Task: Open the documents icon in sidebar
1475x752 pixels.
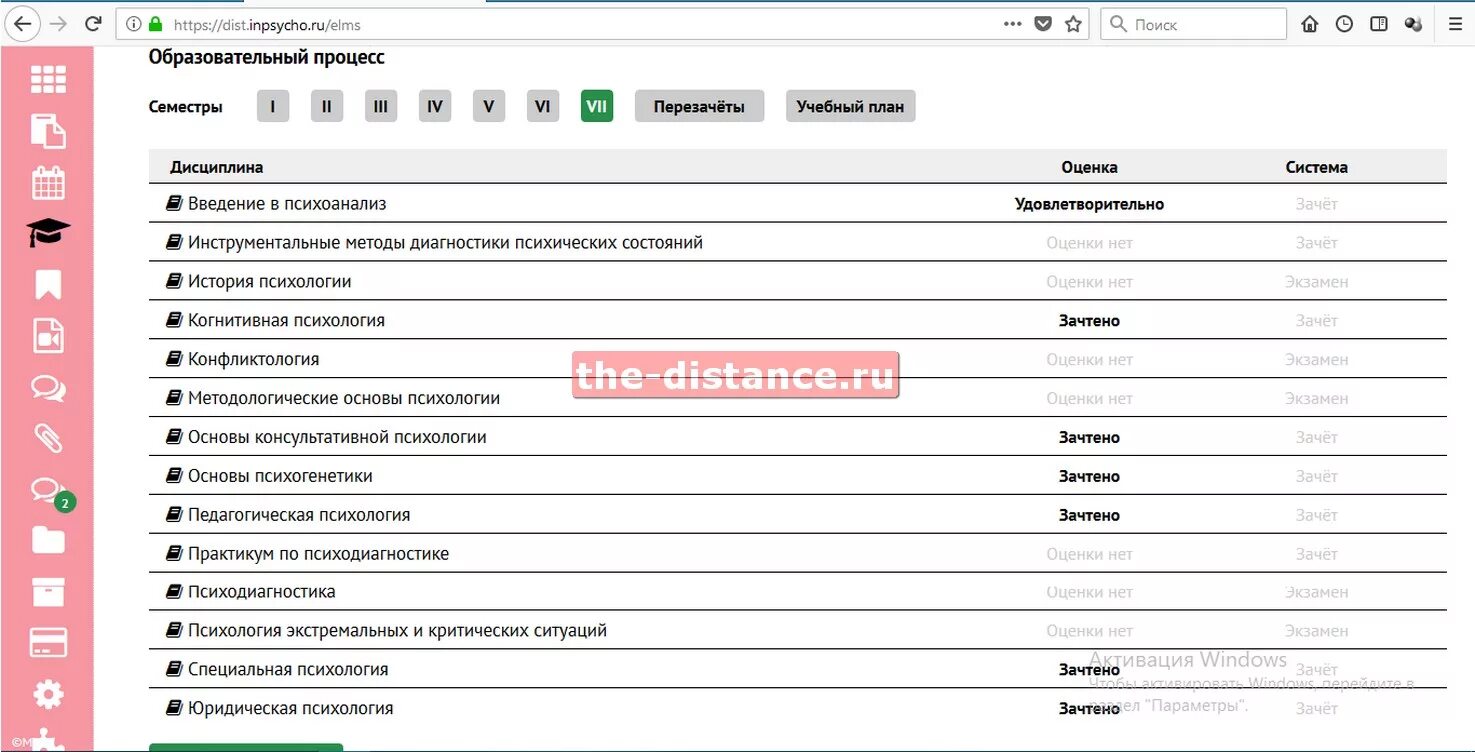Action: [48, 131]
